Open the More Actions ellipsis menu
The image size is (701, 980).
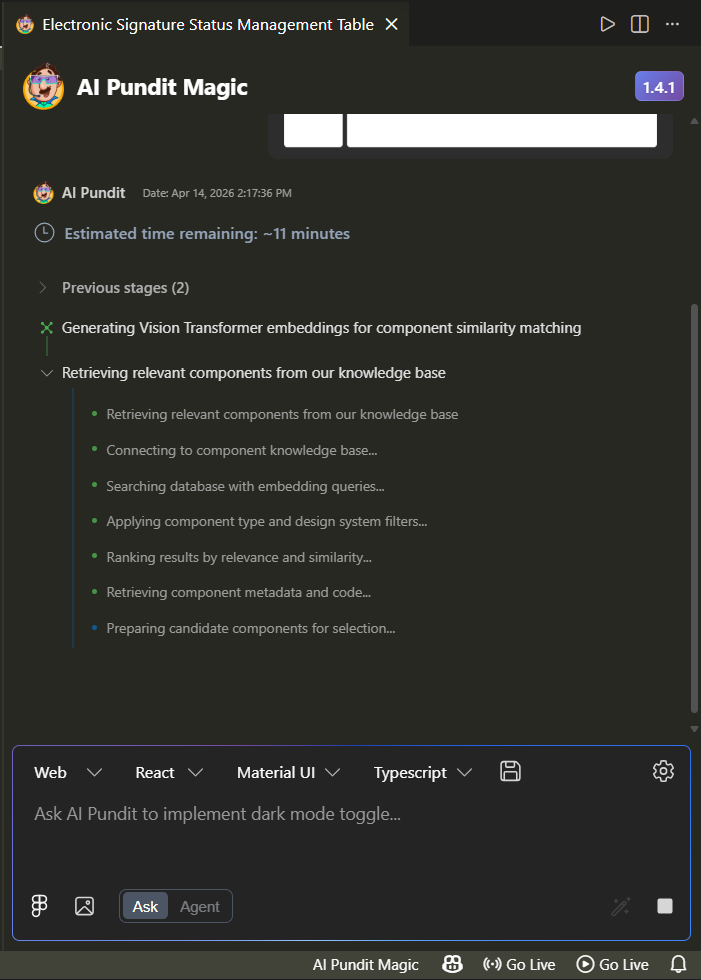click(672, 24)
